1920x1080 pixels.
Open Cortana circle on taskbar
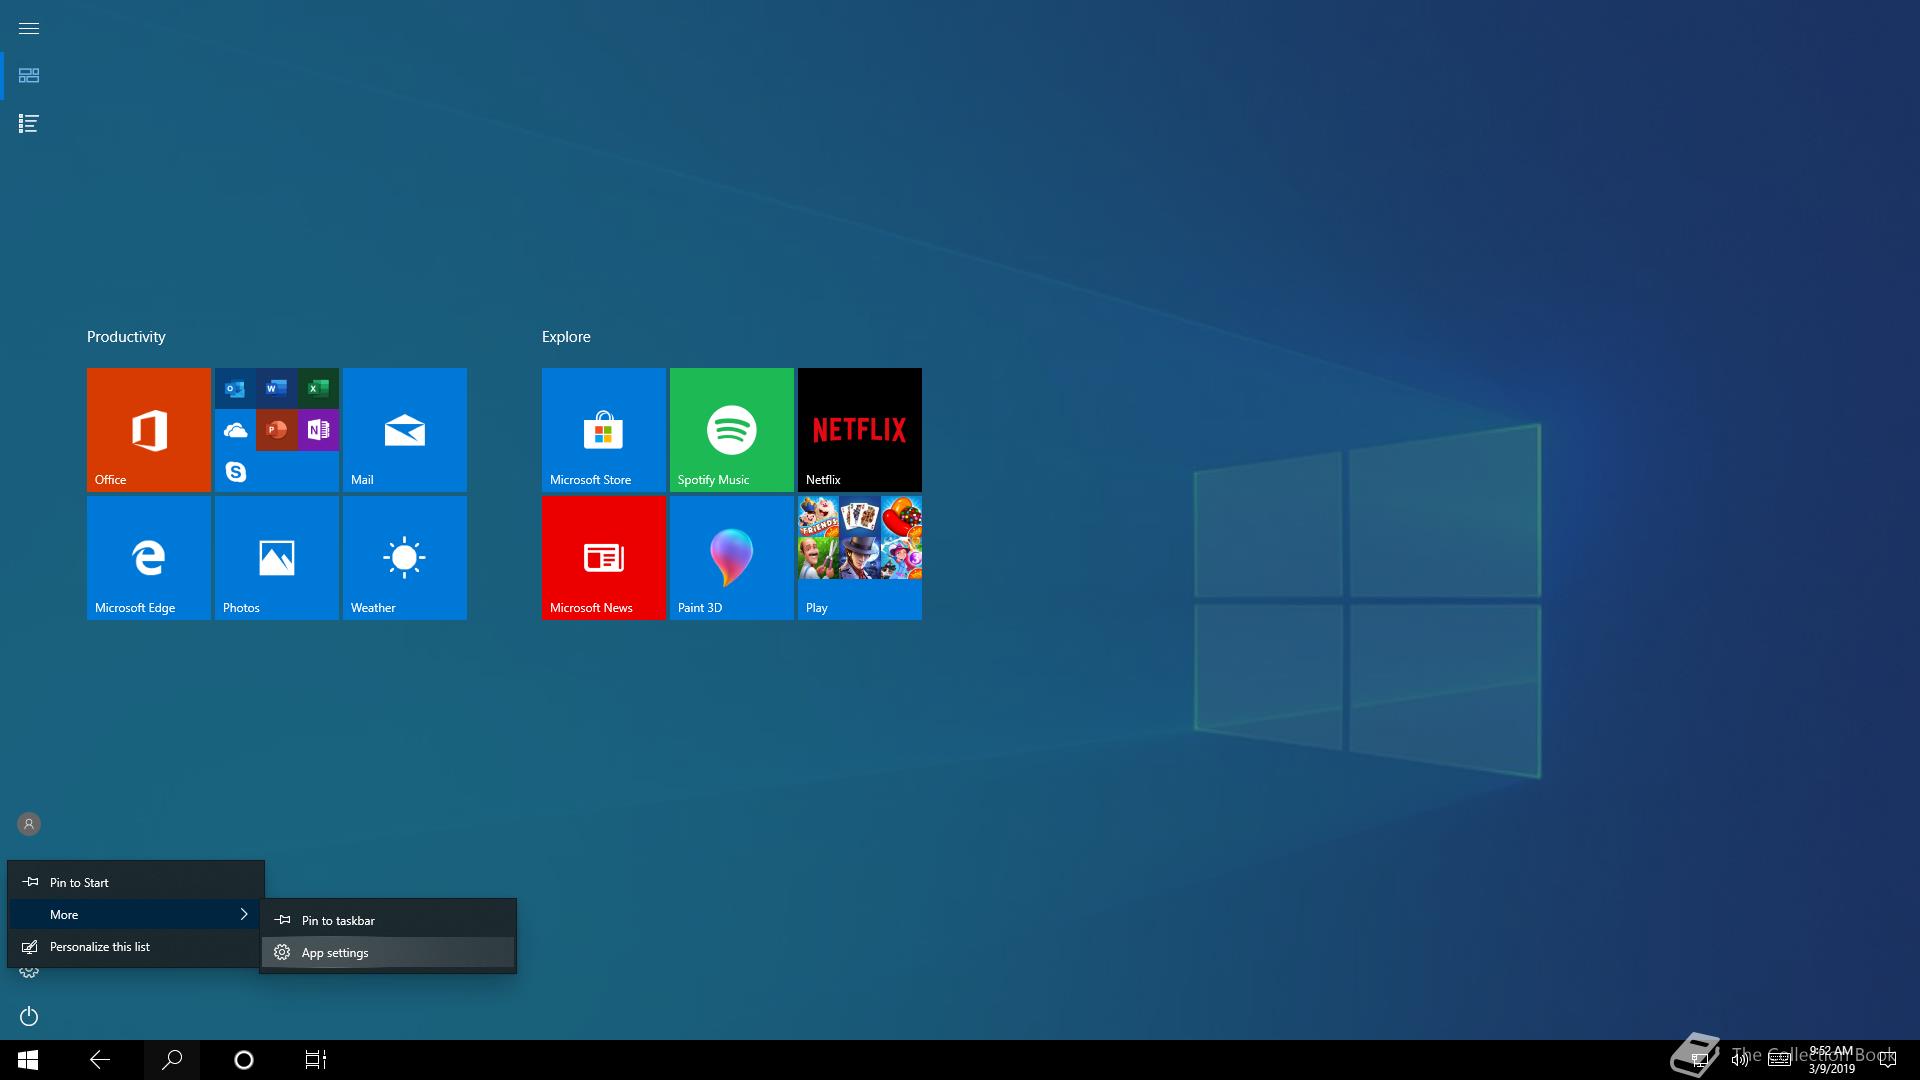coord(244,1060)
